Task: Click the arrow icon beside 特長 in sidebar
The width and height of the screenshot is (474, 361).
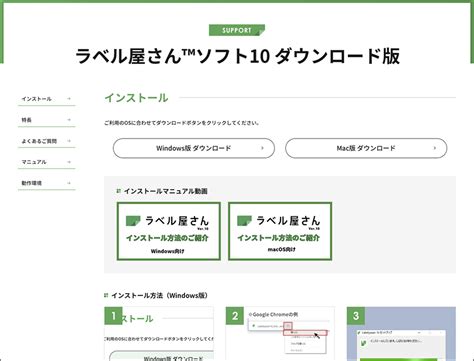Action: click(69, 120)
